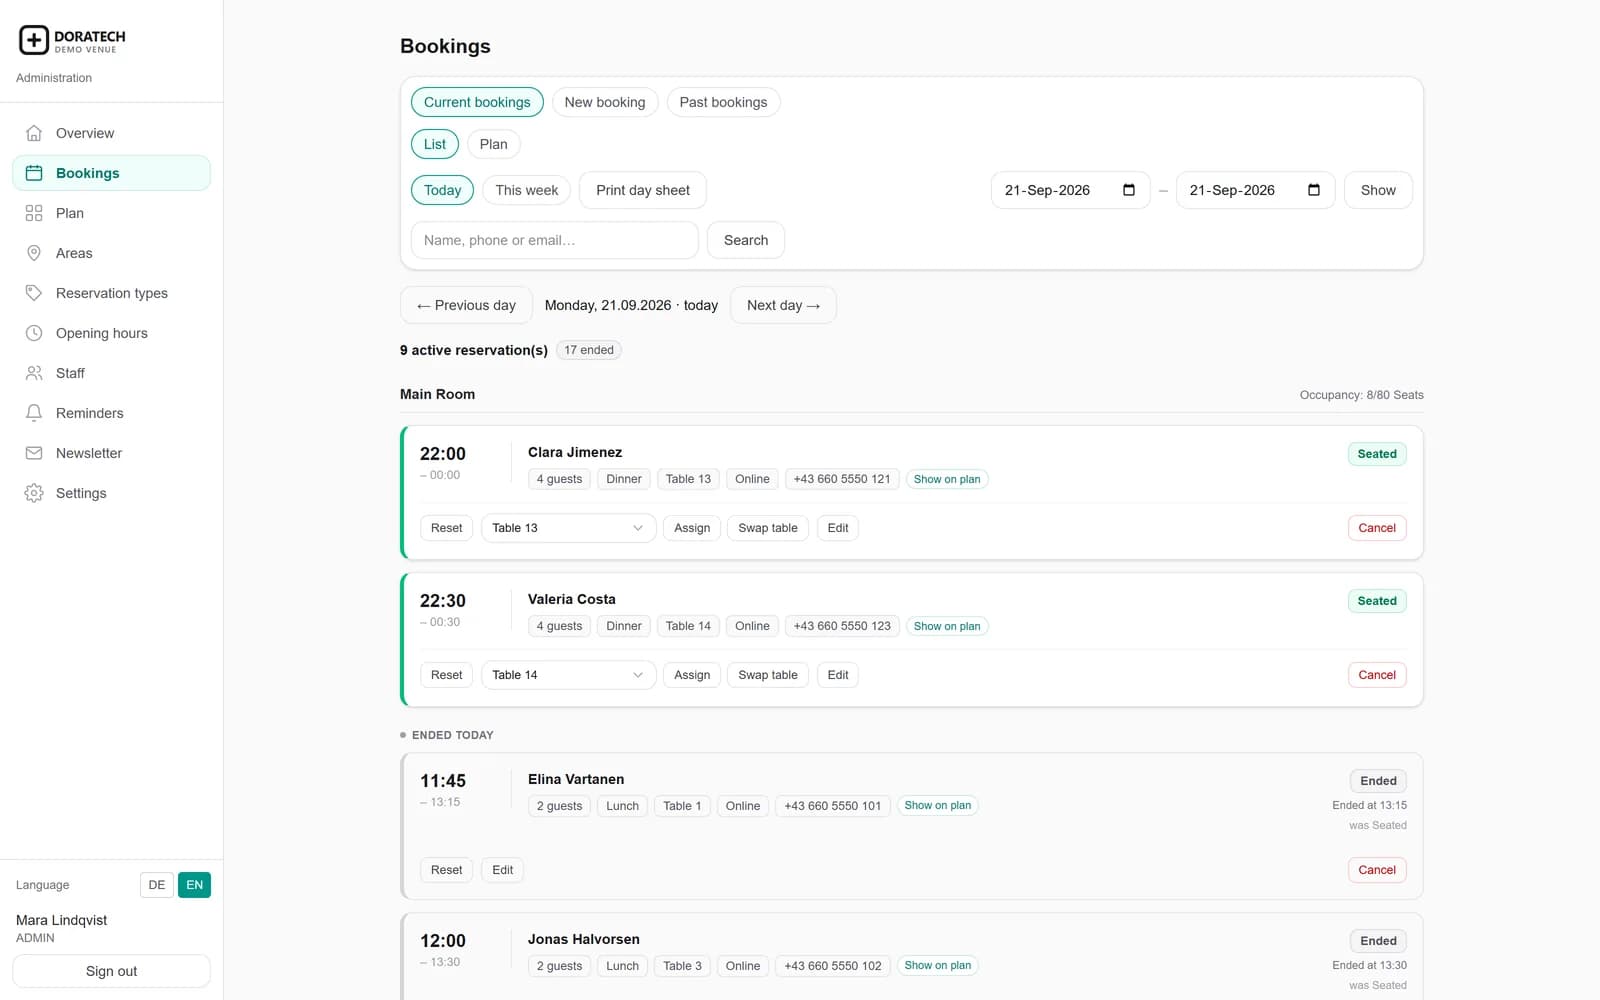Cancel Clara Jimenez's reservation
Image resolution: width=1600 pixels, height=1000 pixels.
pos(1377,528)
